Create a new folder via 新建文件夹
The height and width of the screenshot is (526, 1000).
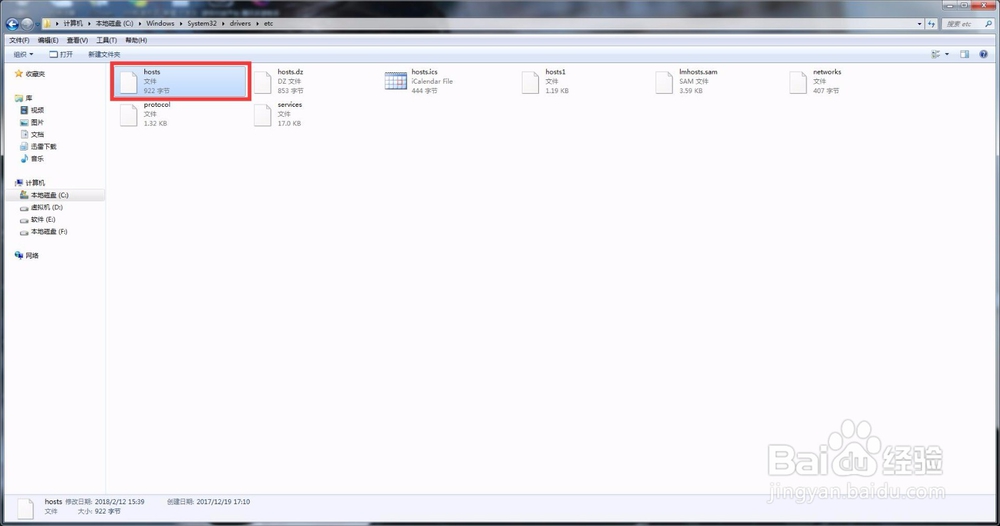click(x=104, y=54)
